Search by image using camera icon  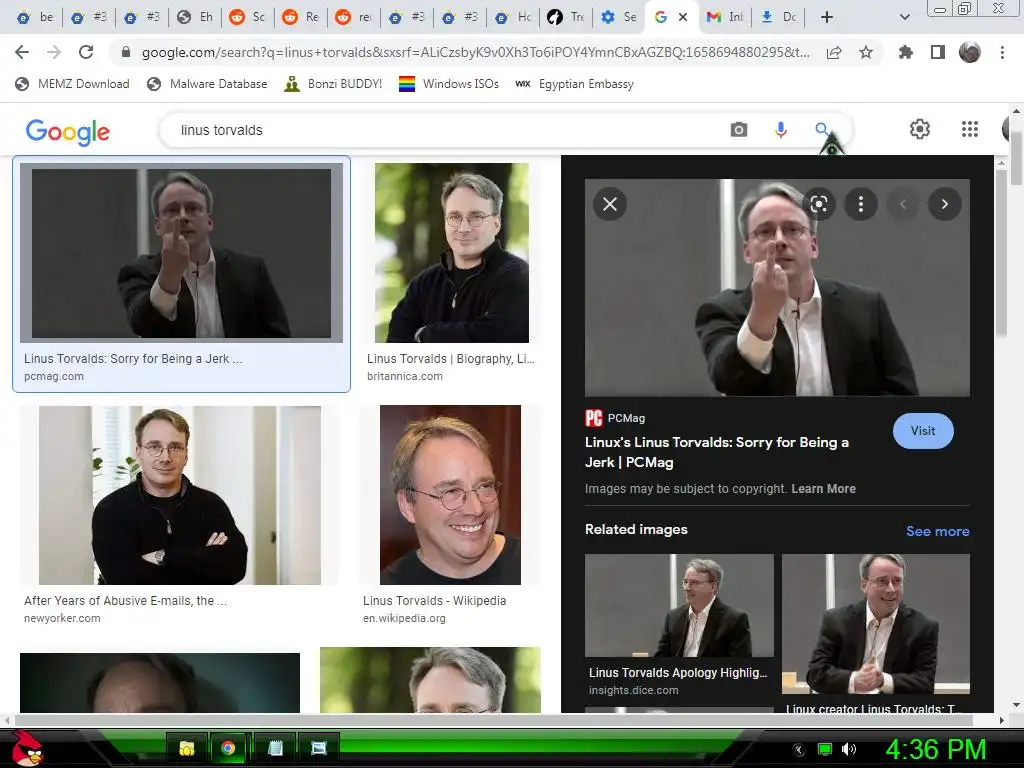(739, 130)
